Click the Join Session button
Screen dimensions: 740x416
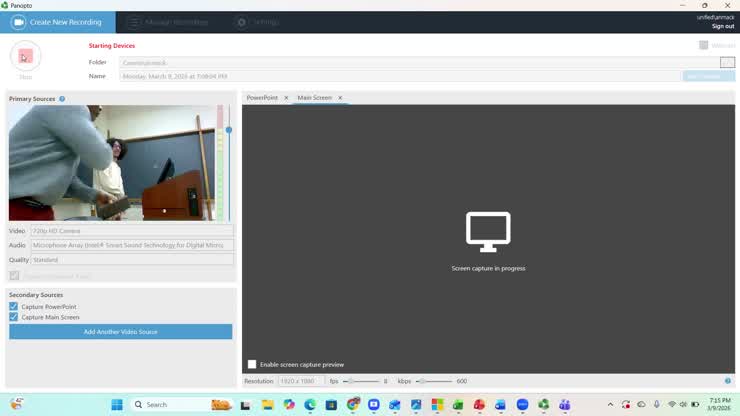(x=708, y=76)
